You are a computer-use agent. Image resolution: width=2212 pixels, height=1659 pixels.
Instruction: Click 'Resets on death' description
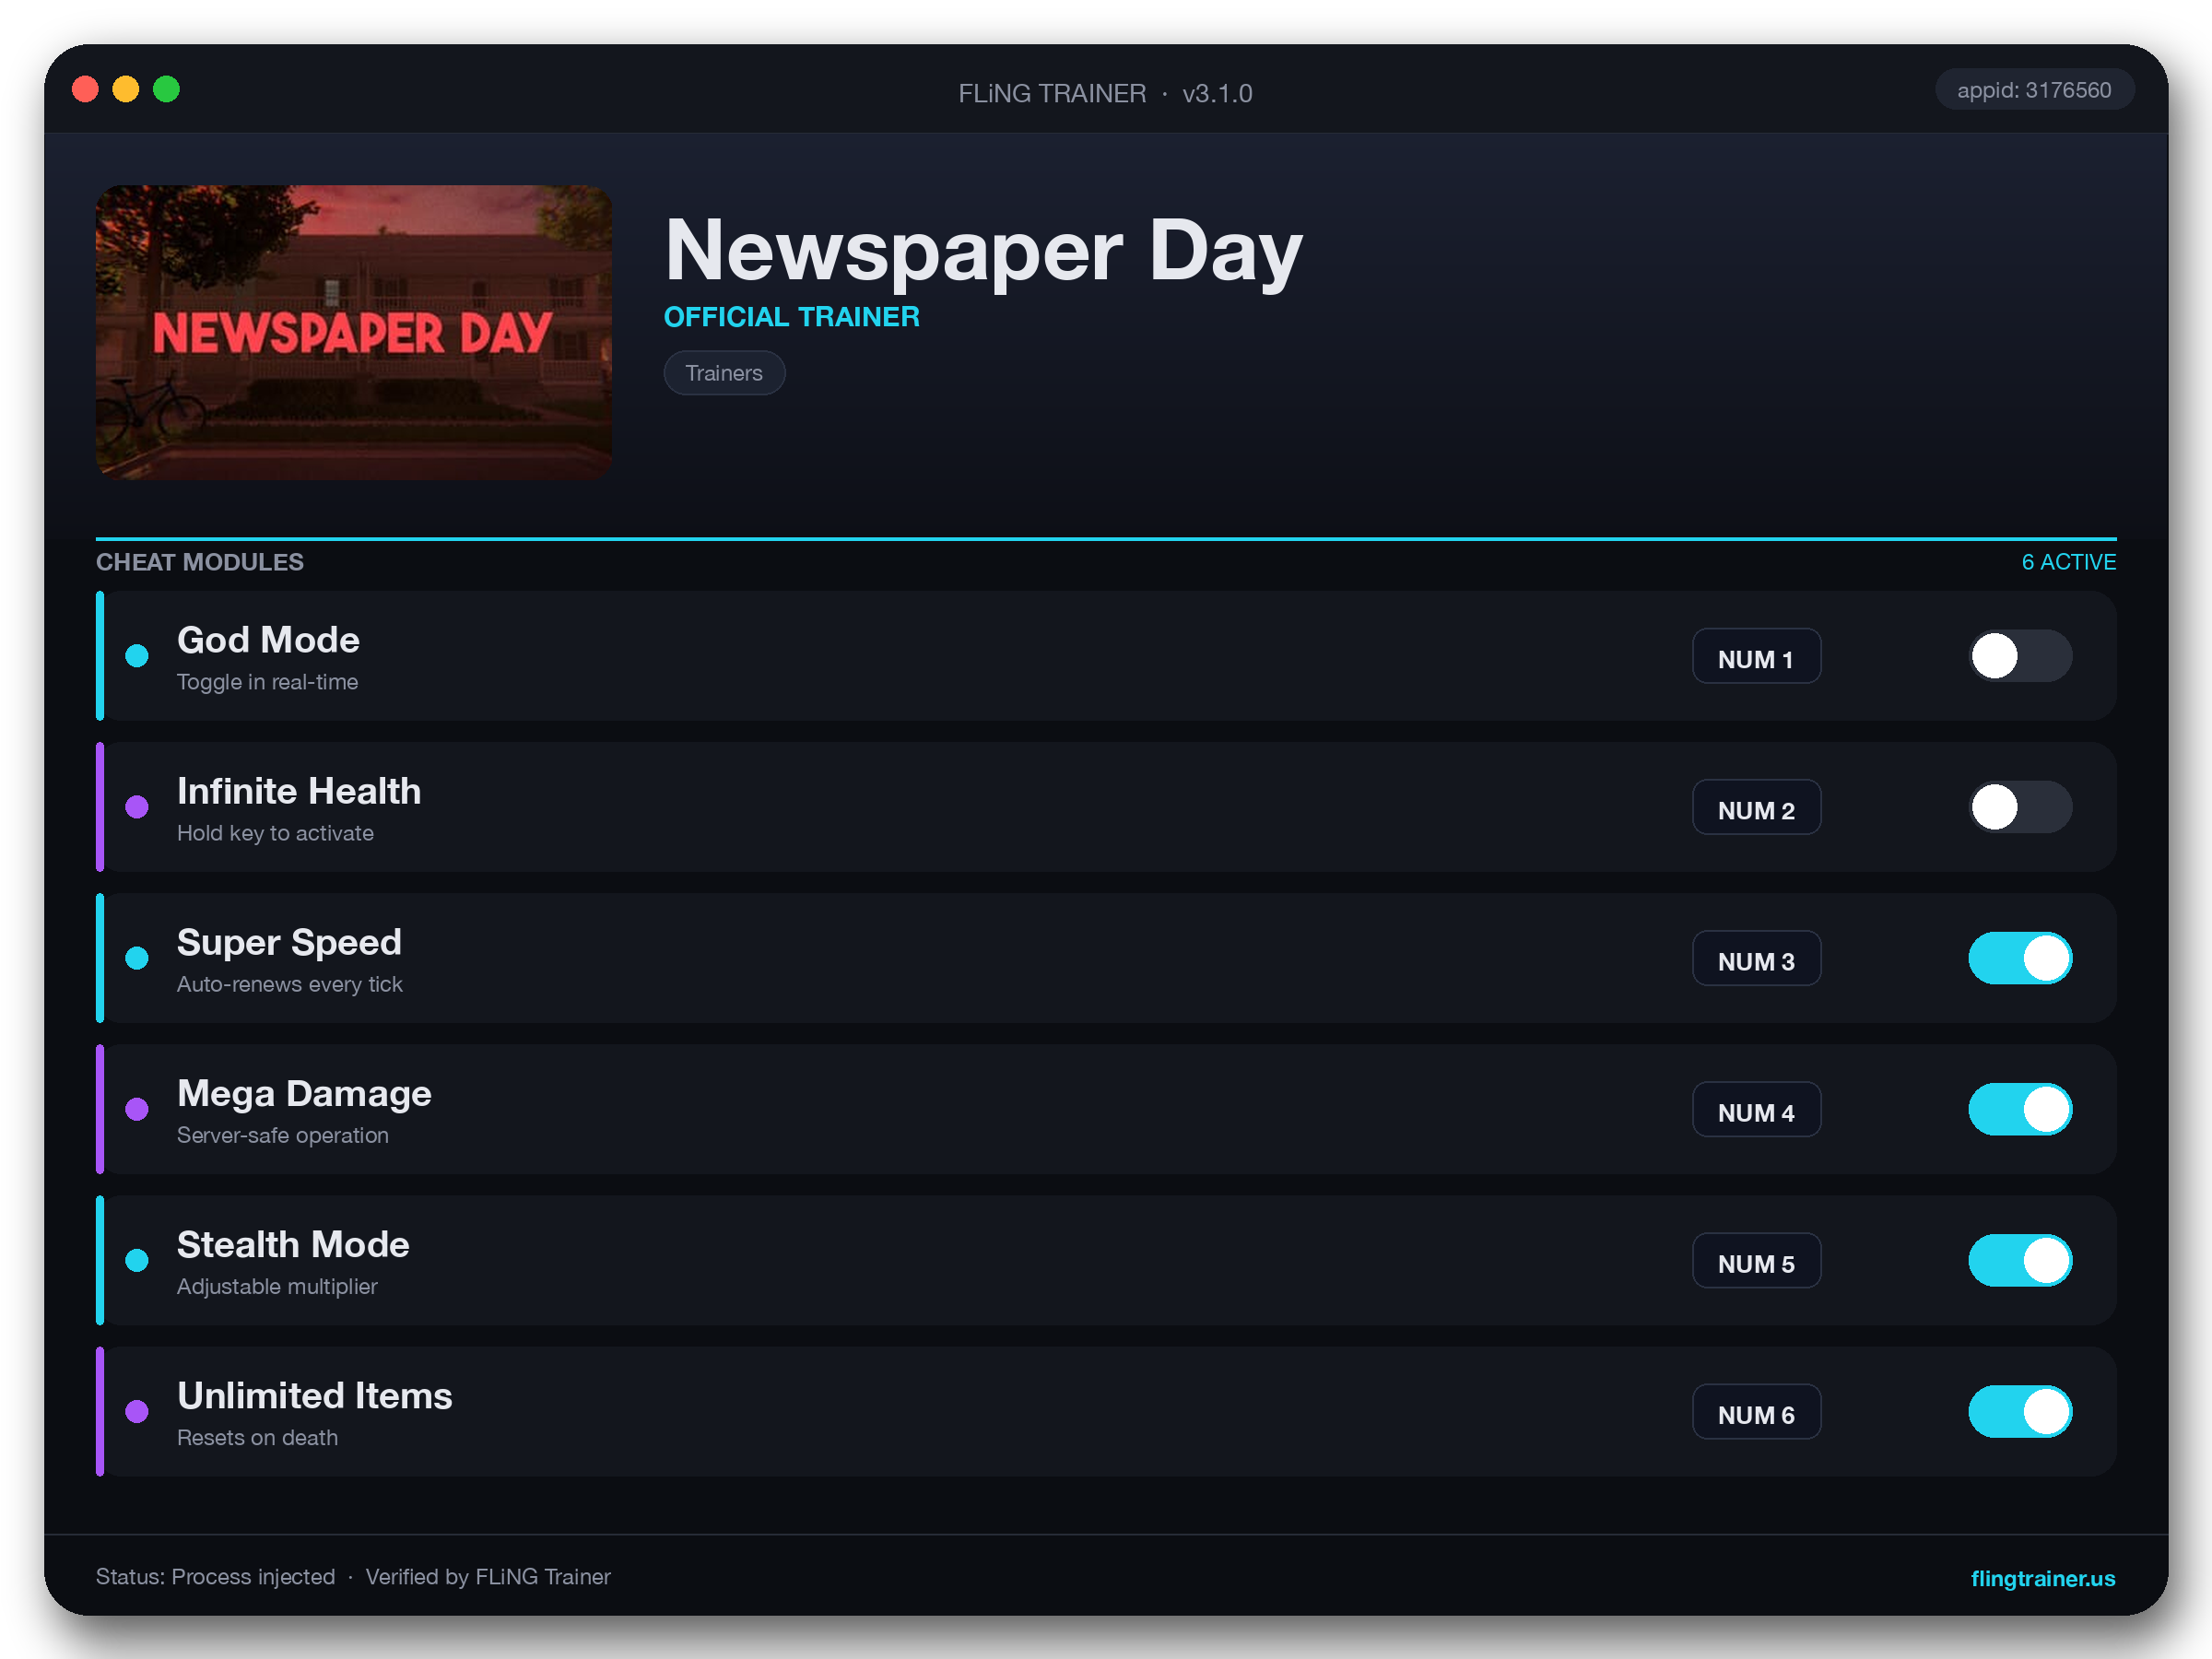pyautogui.click(x=257, y=1437)
